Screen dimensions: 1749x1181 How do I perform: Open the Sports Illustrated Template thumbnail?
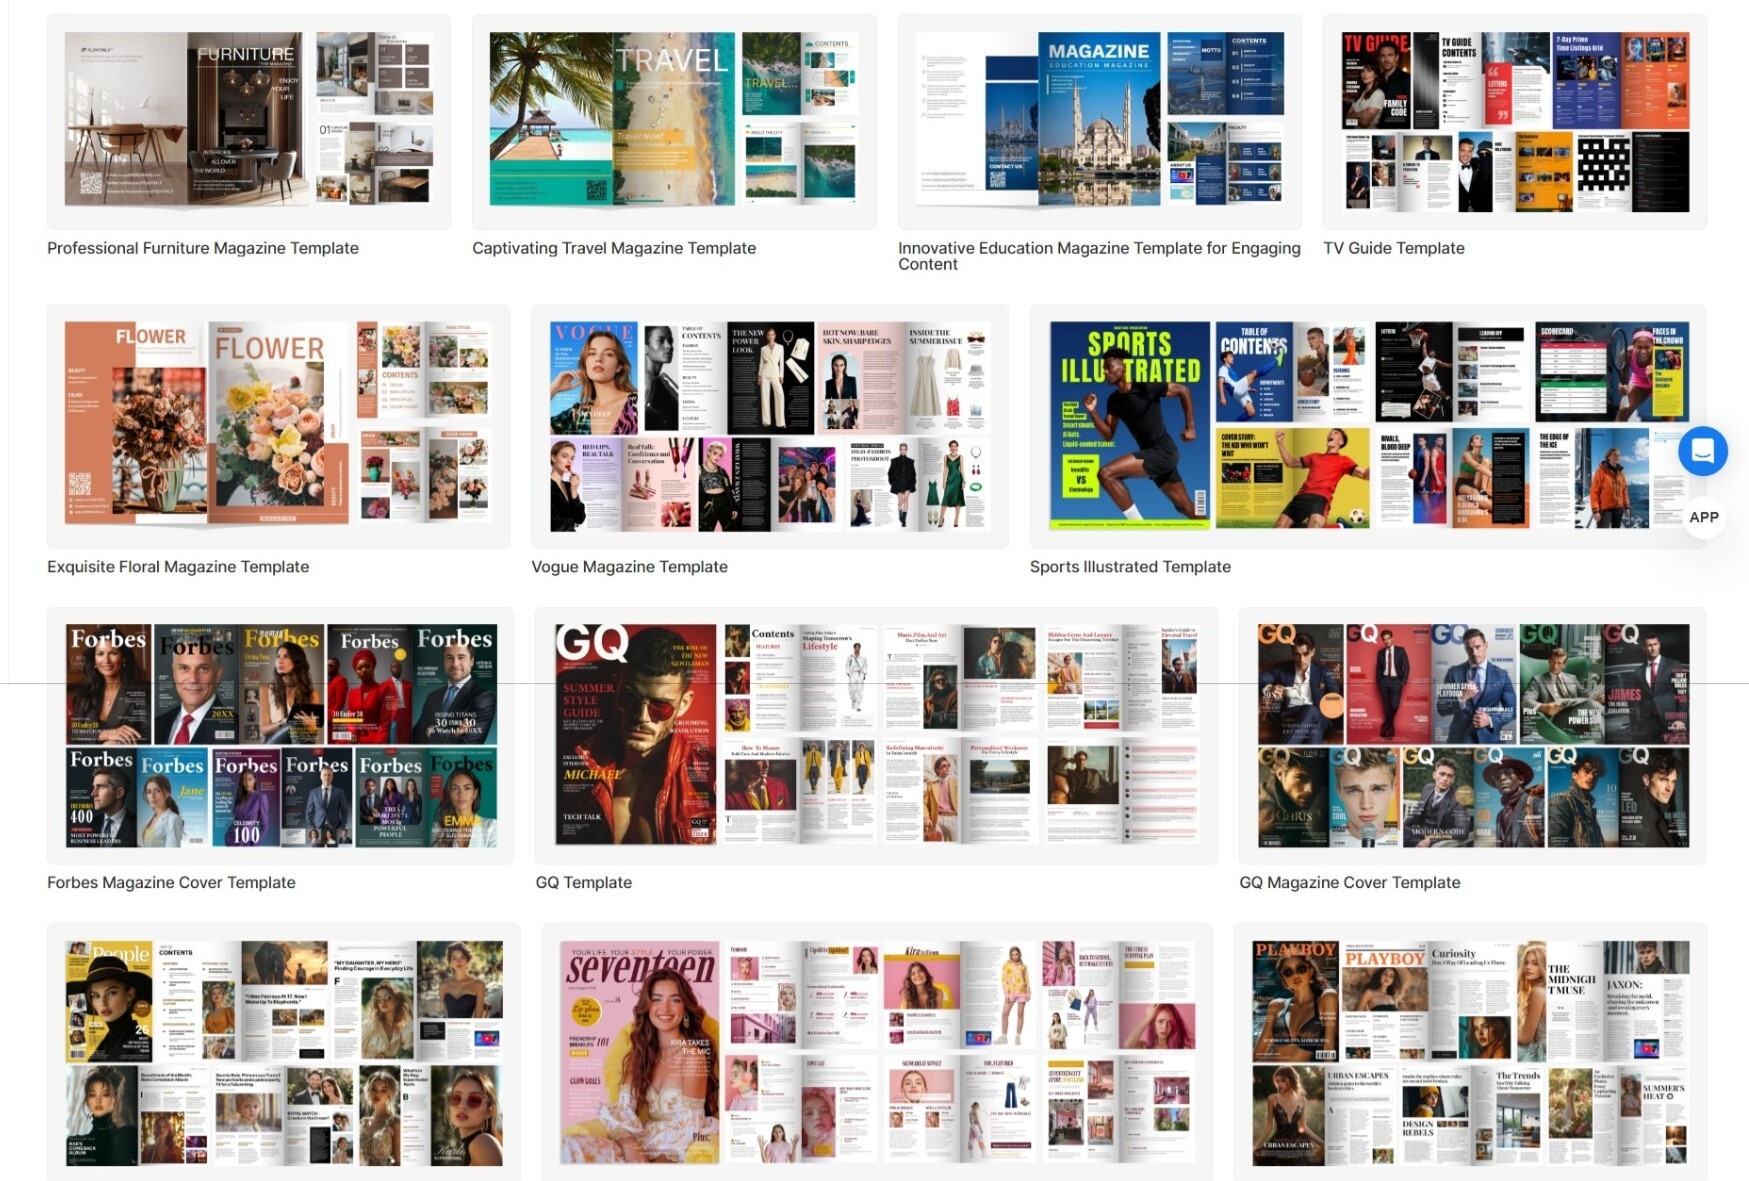[x=1368, y=427]
